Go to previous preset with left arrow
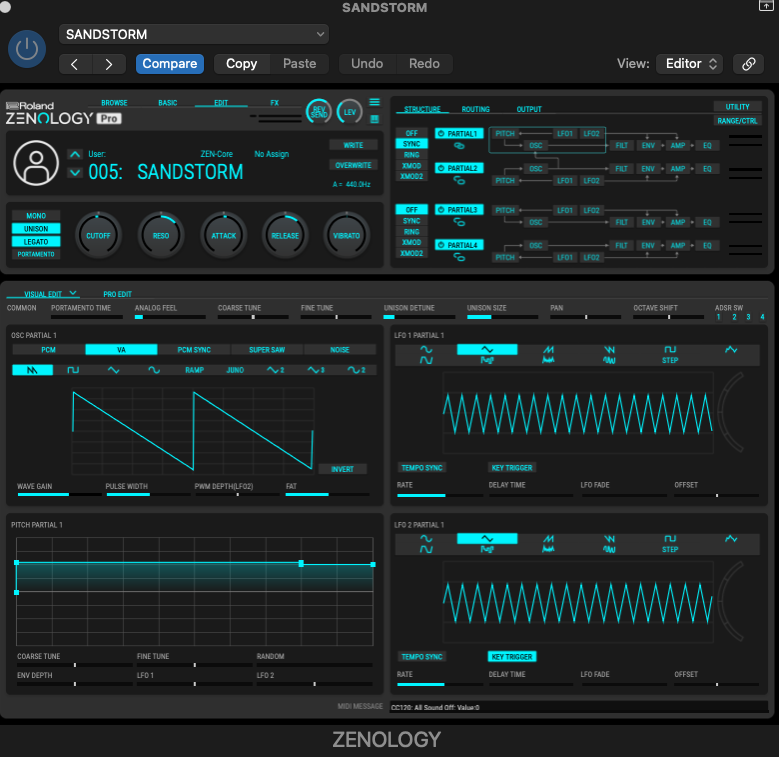 75,64
